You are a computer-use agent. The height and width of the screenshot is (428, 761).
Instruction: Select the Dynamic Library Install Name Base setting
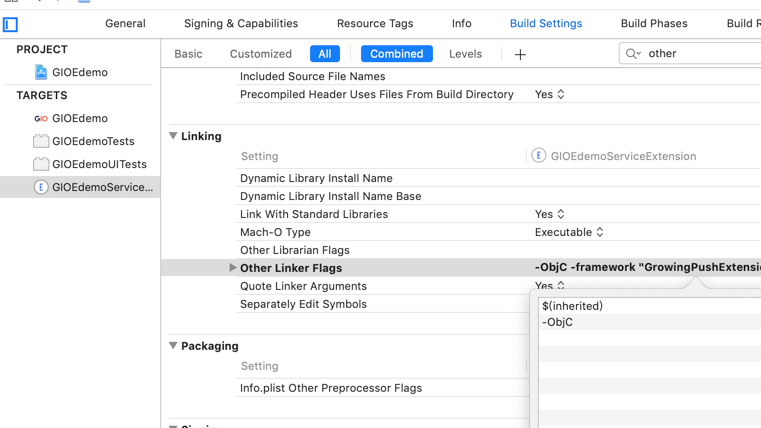[331, 196]
